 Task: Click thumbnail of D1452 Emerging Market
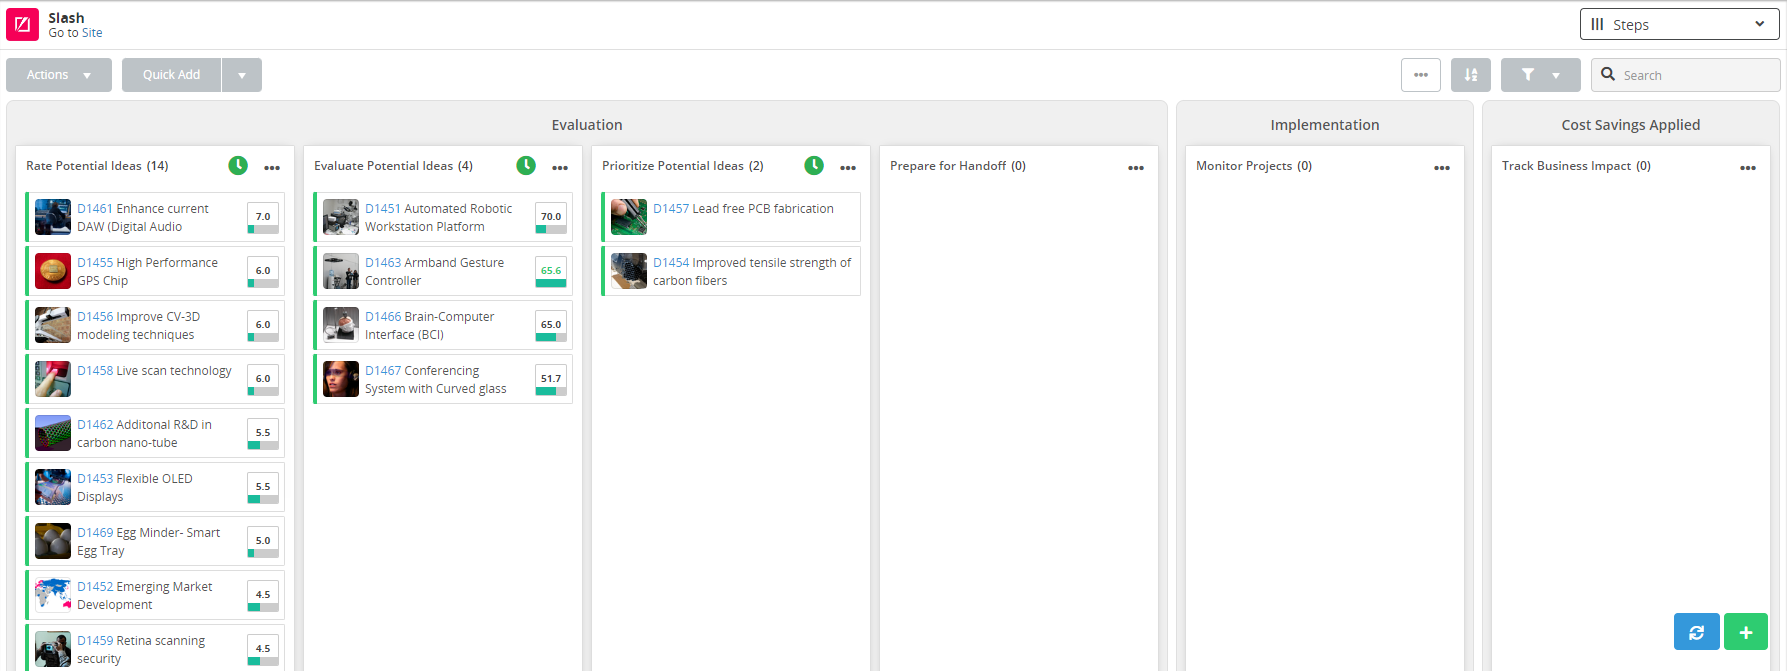(53, 595)
